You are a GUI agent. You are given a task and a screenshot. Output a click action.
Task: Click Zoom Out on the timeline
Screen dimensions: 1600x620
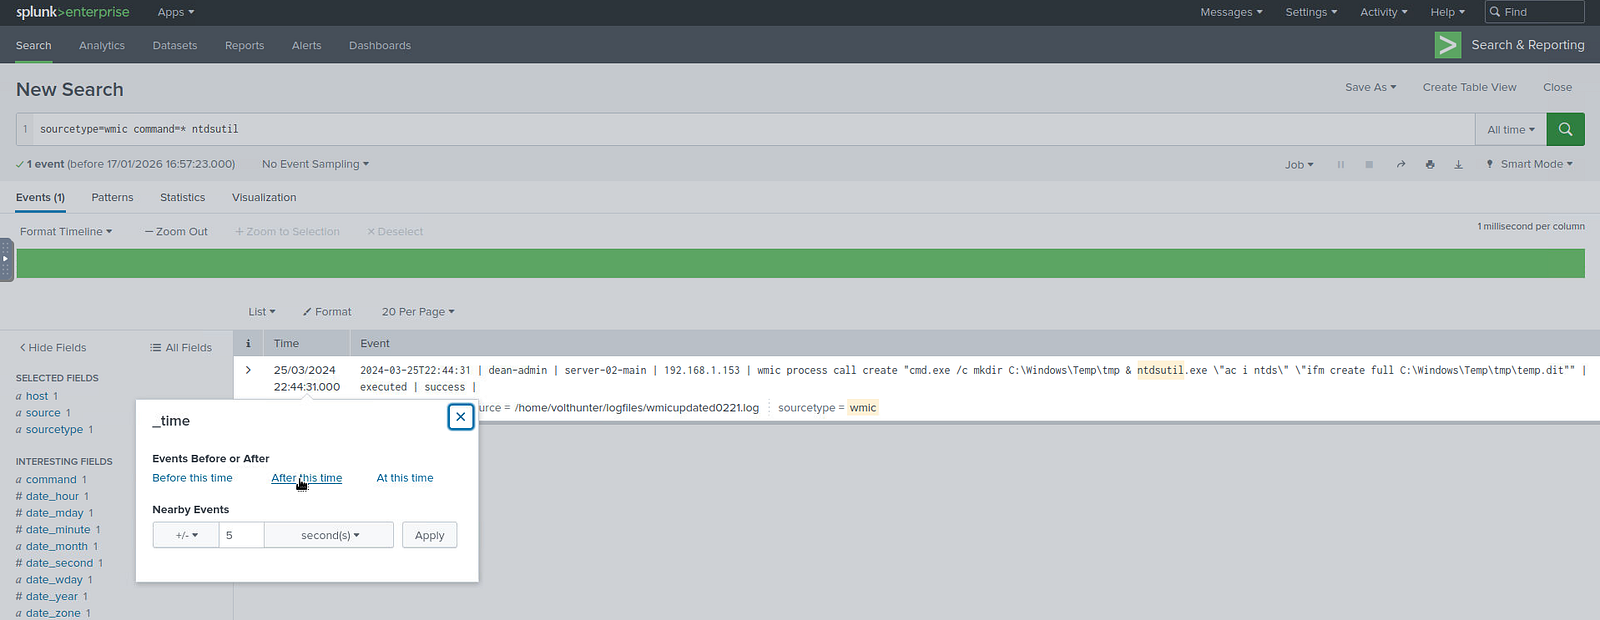click(x=176, y=231)
